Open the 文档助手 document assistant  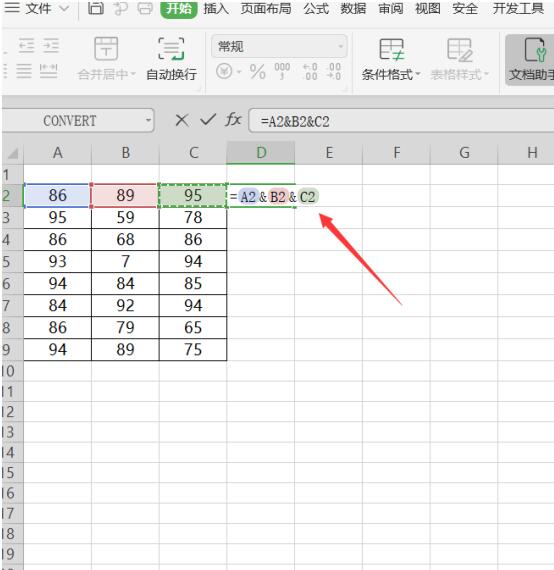(x=531, y=59)
